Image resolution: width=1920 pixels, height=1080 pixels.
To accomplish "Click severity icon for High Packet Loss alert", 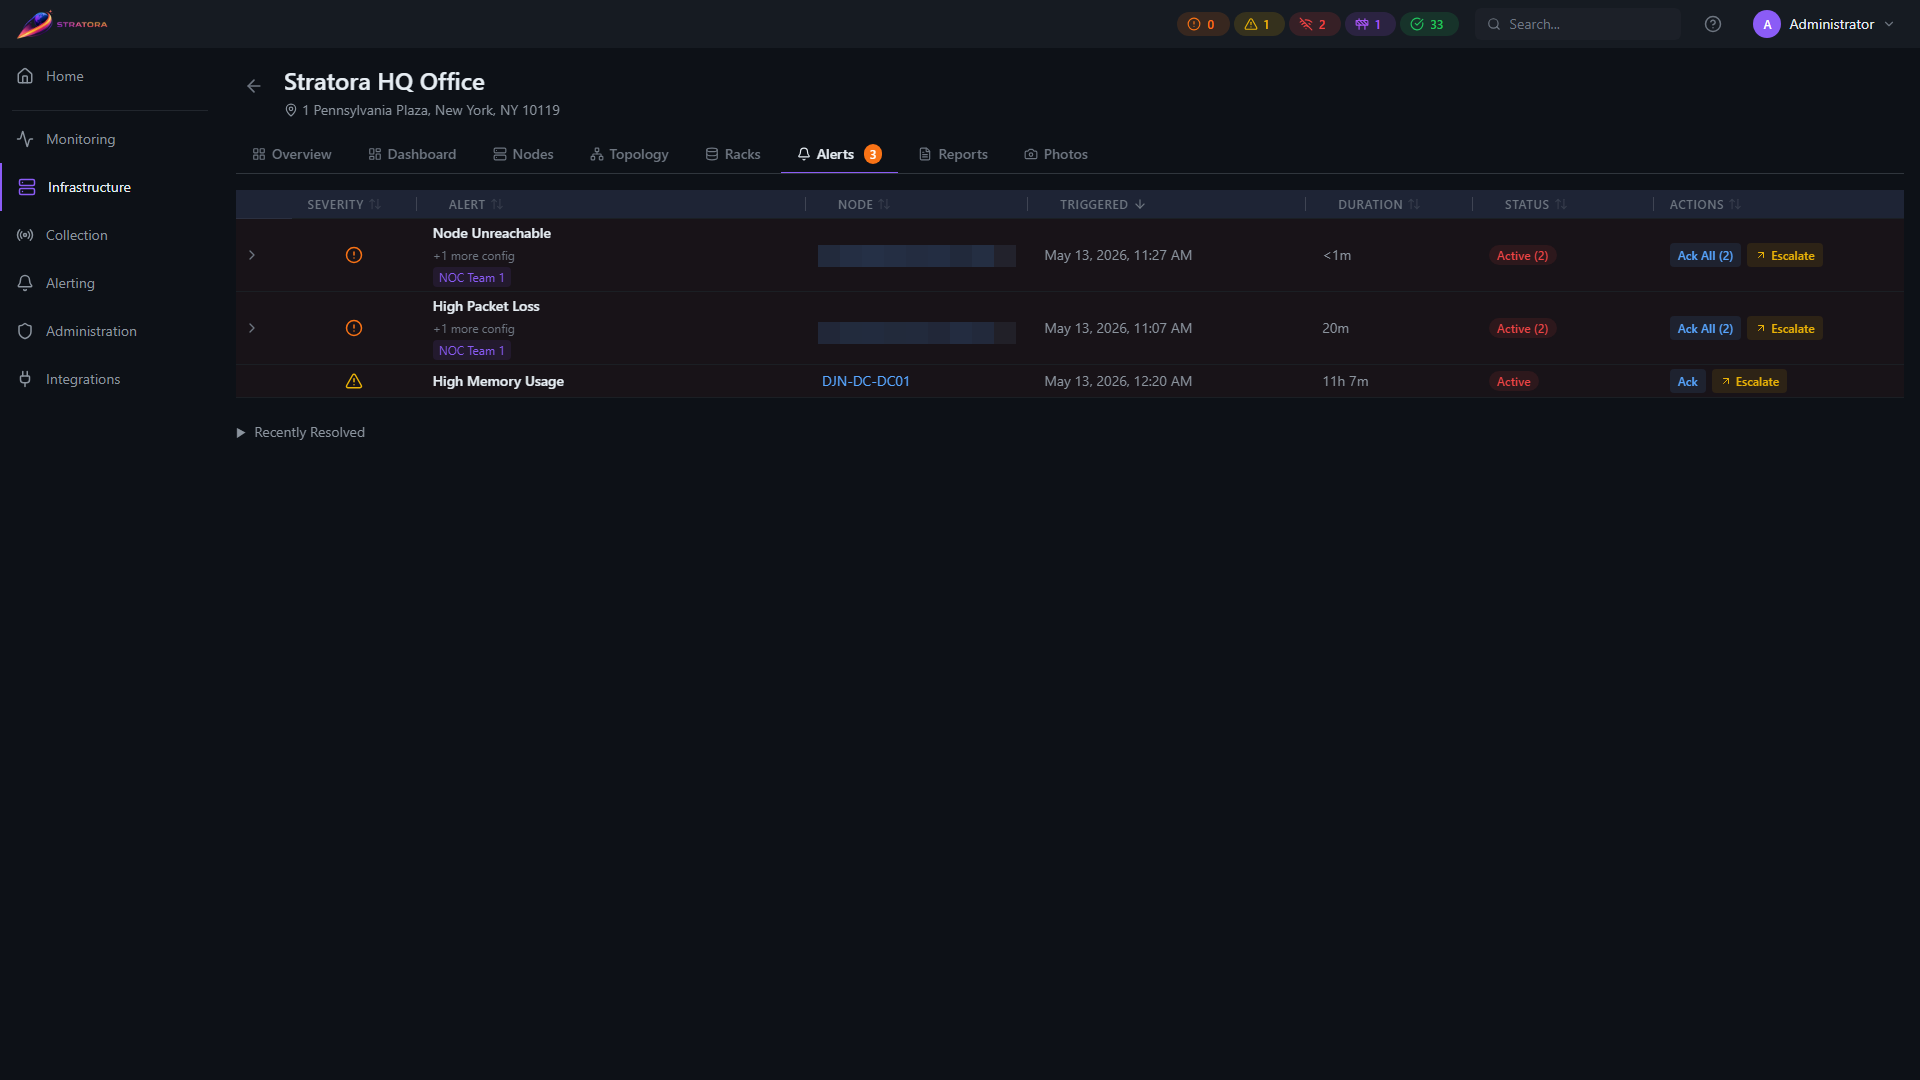I will (x=354, y=328).
